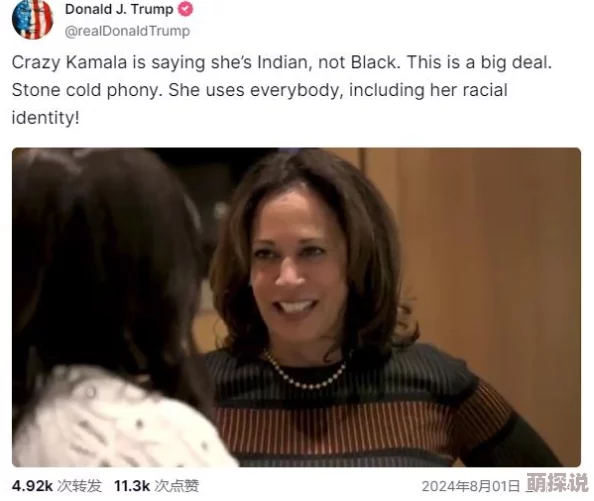
Task: Click the 4.92k repost count
Action: pos(32,486)
